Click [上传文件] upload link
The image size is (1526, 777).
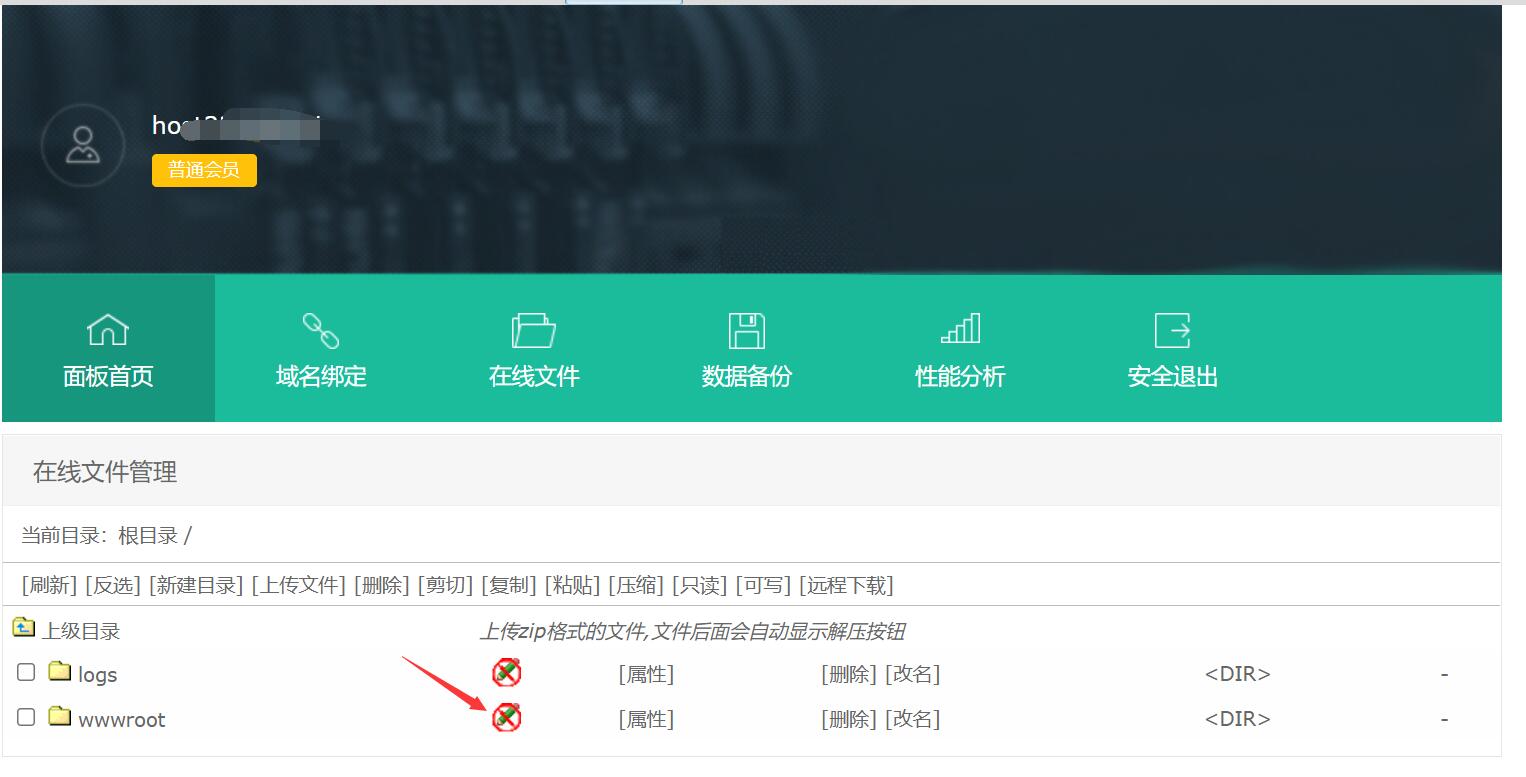point(298,585)
